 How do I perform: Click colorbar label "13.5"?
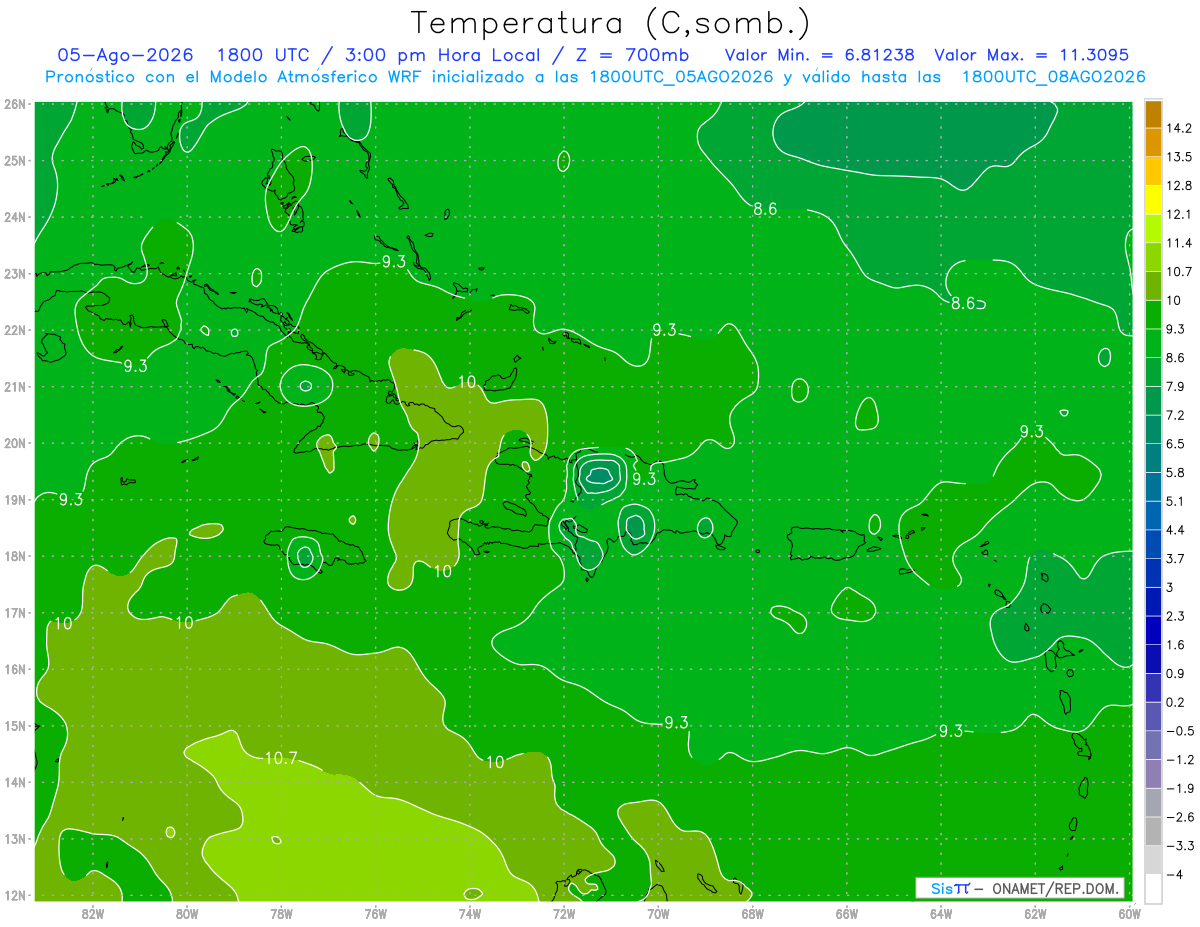(x=1178, y=157)
